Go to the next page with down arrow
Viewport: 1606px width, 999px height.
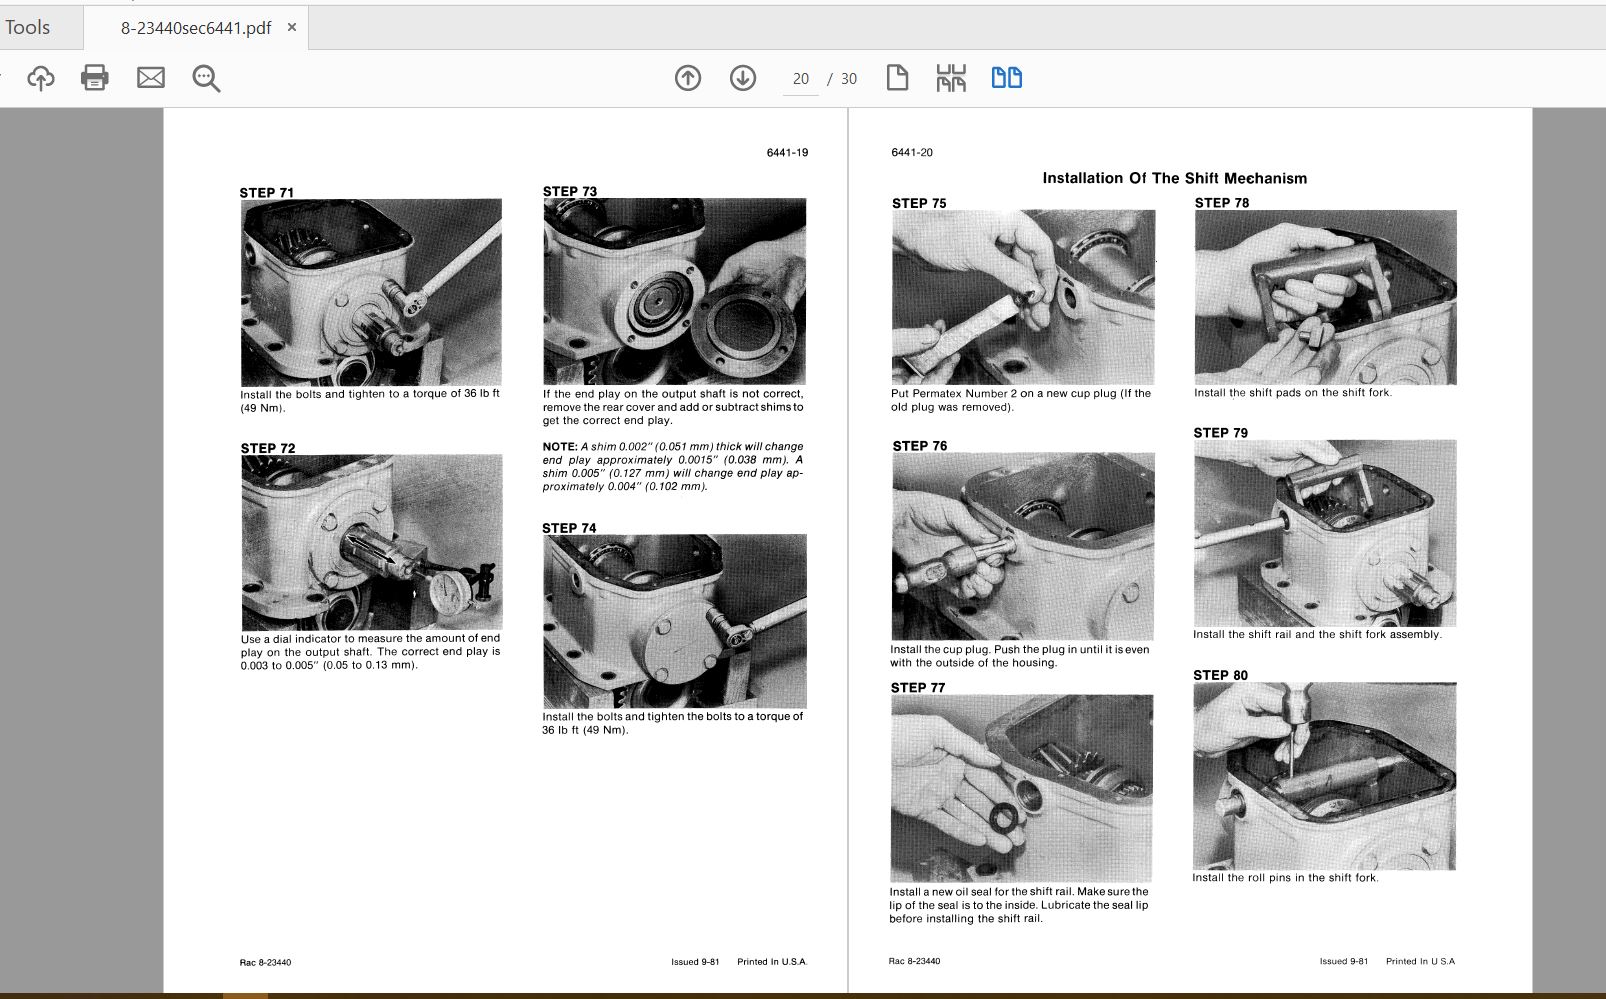click(x=743, y=78)
